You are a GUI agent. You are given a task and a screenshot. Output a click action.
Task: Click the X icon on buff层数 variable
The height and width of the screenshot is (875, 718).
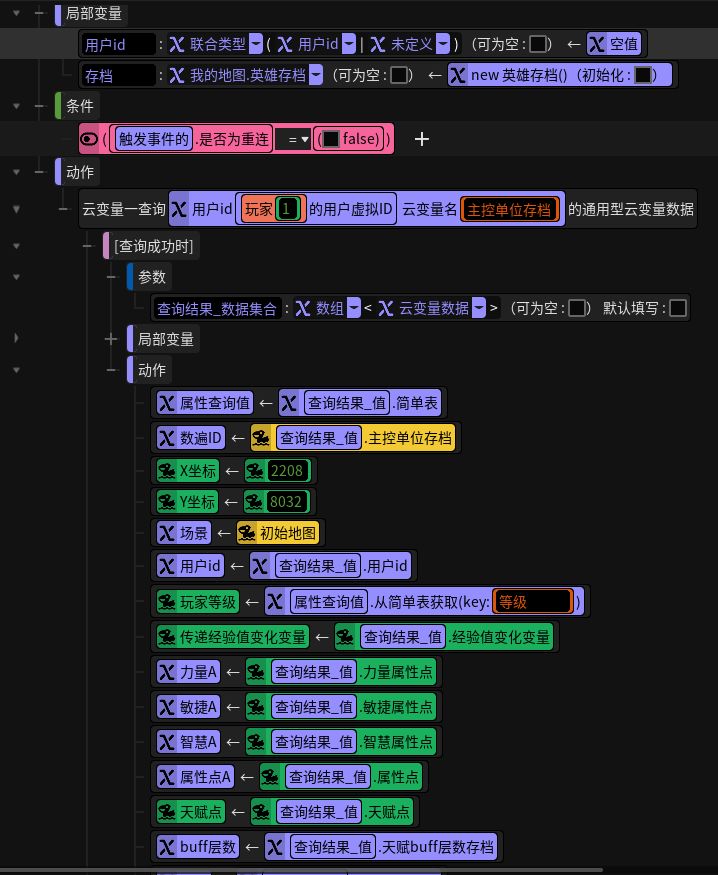[166, 847]
